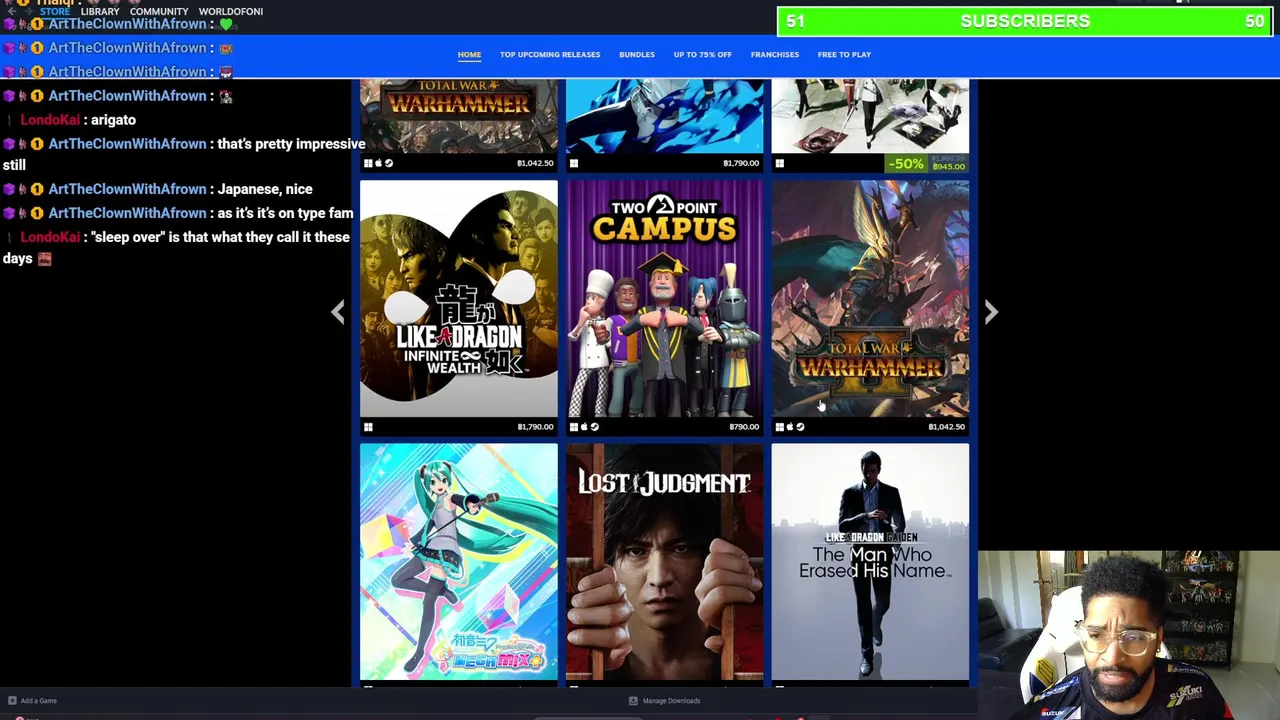Click the Apple icon under Two Point Campus
Screen dimensions: 1280x720
pyautogui.click(x=584, y=427)
